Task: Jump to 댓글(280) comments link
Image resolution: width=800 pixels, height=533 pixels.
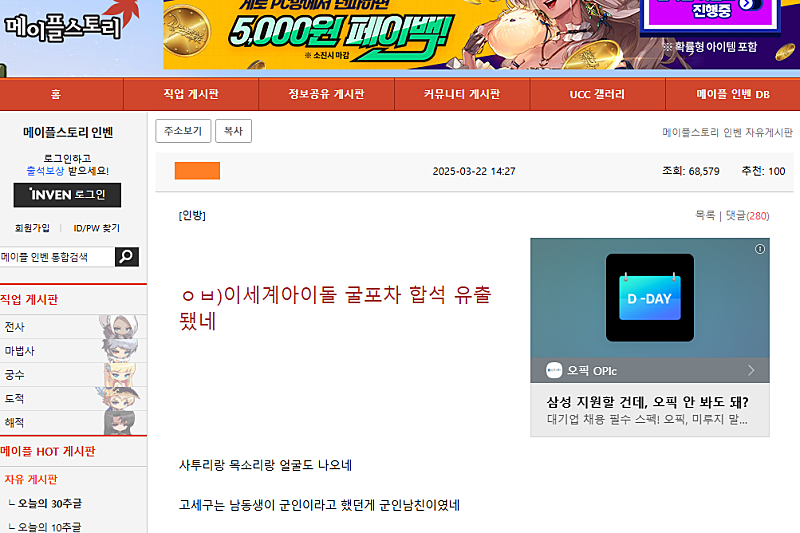Action: [x=747, y=216]
